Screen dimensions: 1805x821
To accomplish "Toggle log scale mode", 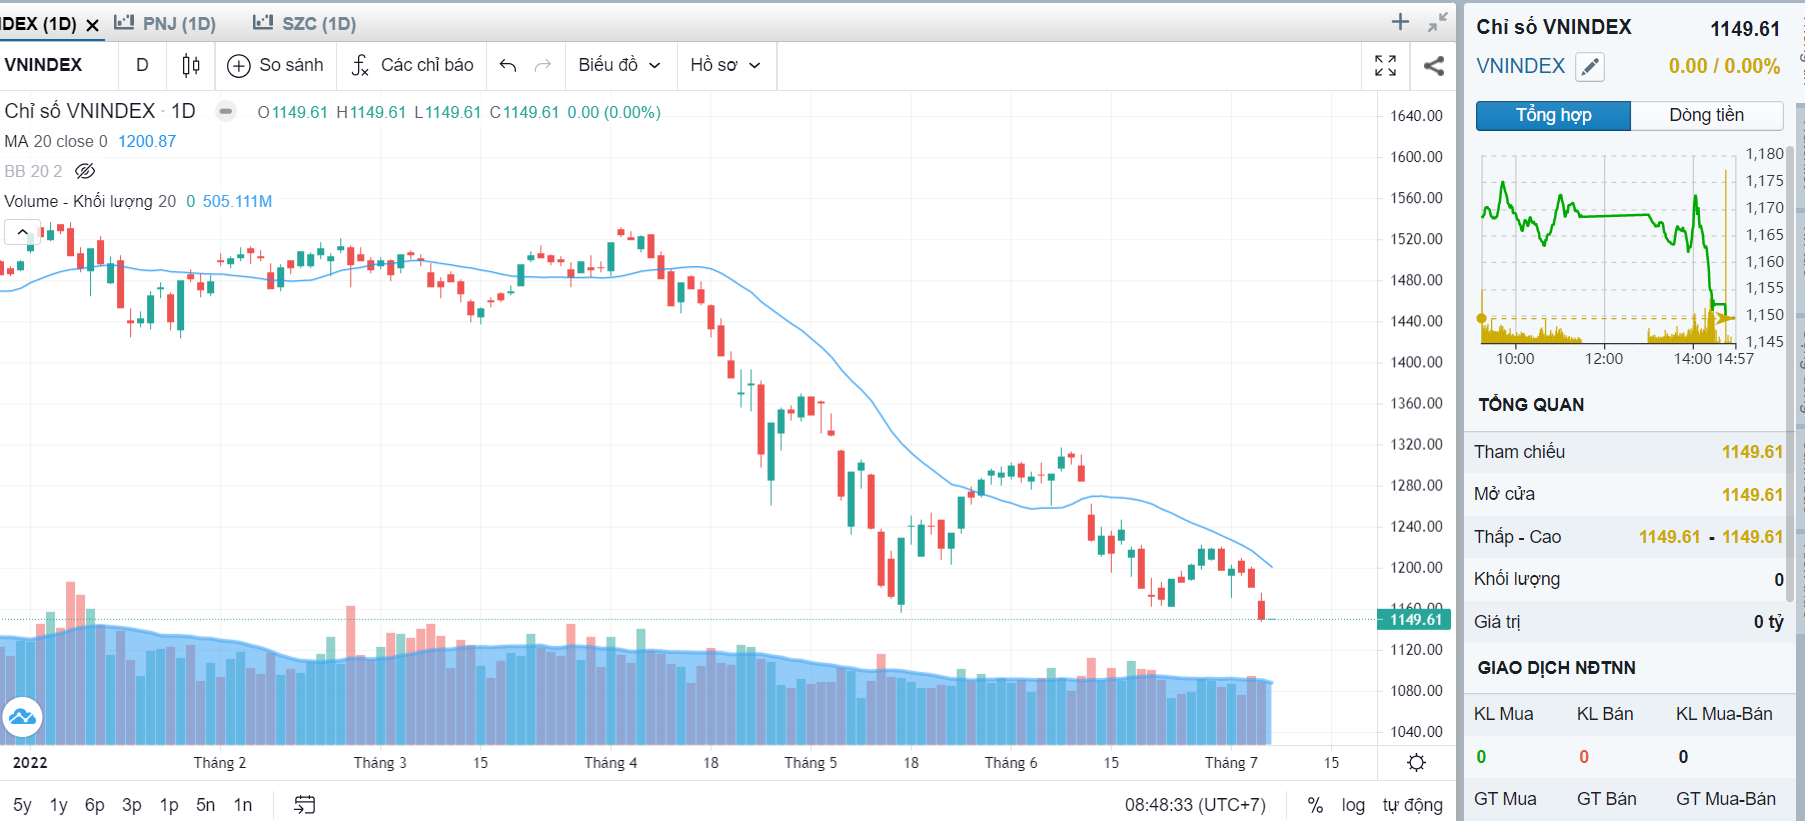I will pyautogui.click(x=1353, y=805).
